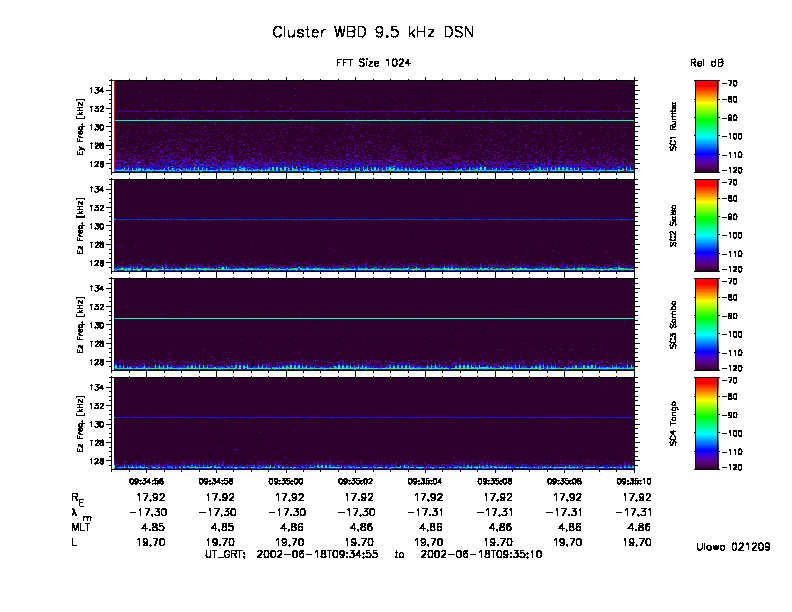The width and height of the screenshot is (792, 612).
Task: Click the "UIowa 021209" credit text
Action: point(733,547)
